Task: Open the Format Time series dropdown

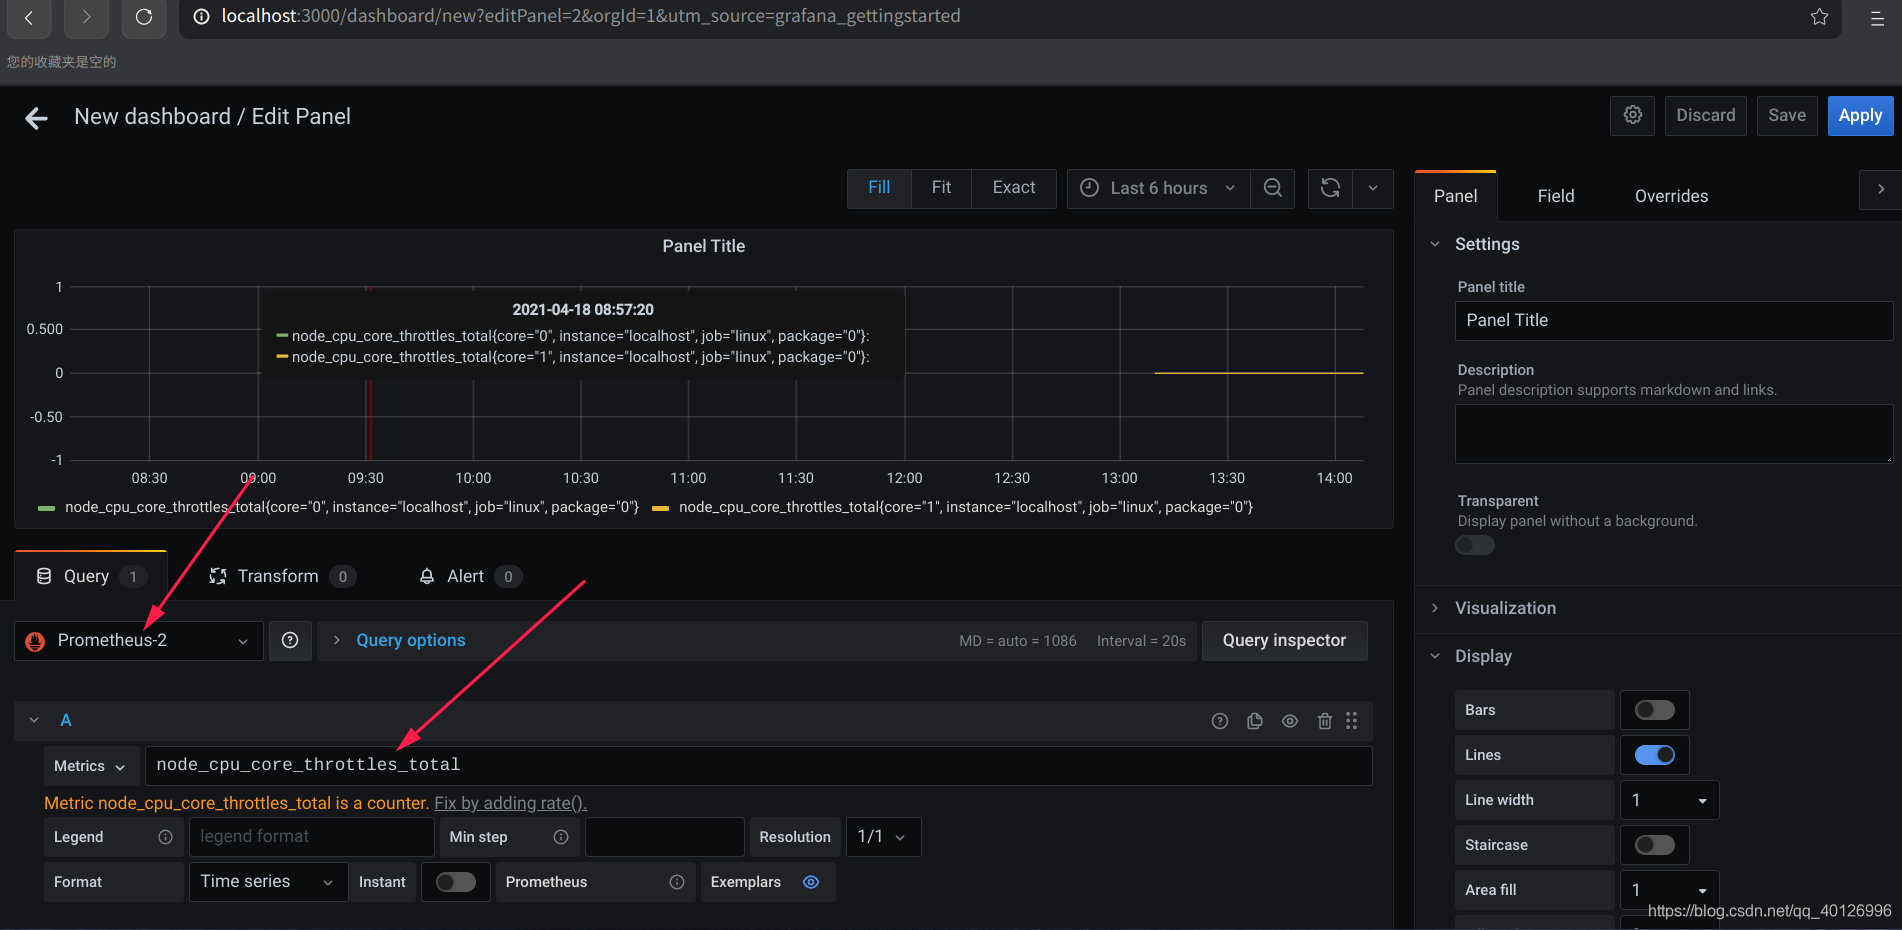Action: [268, 882]
